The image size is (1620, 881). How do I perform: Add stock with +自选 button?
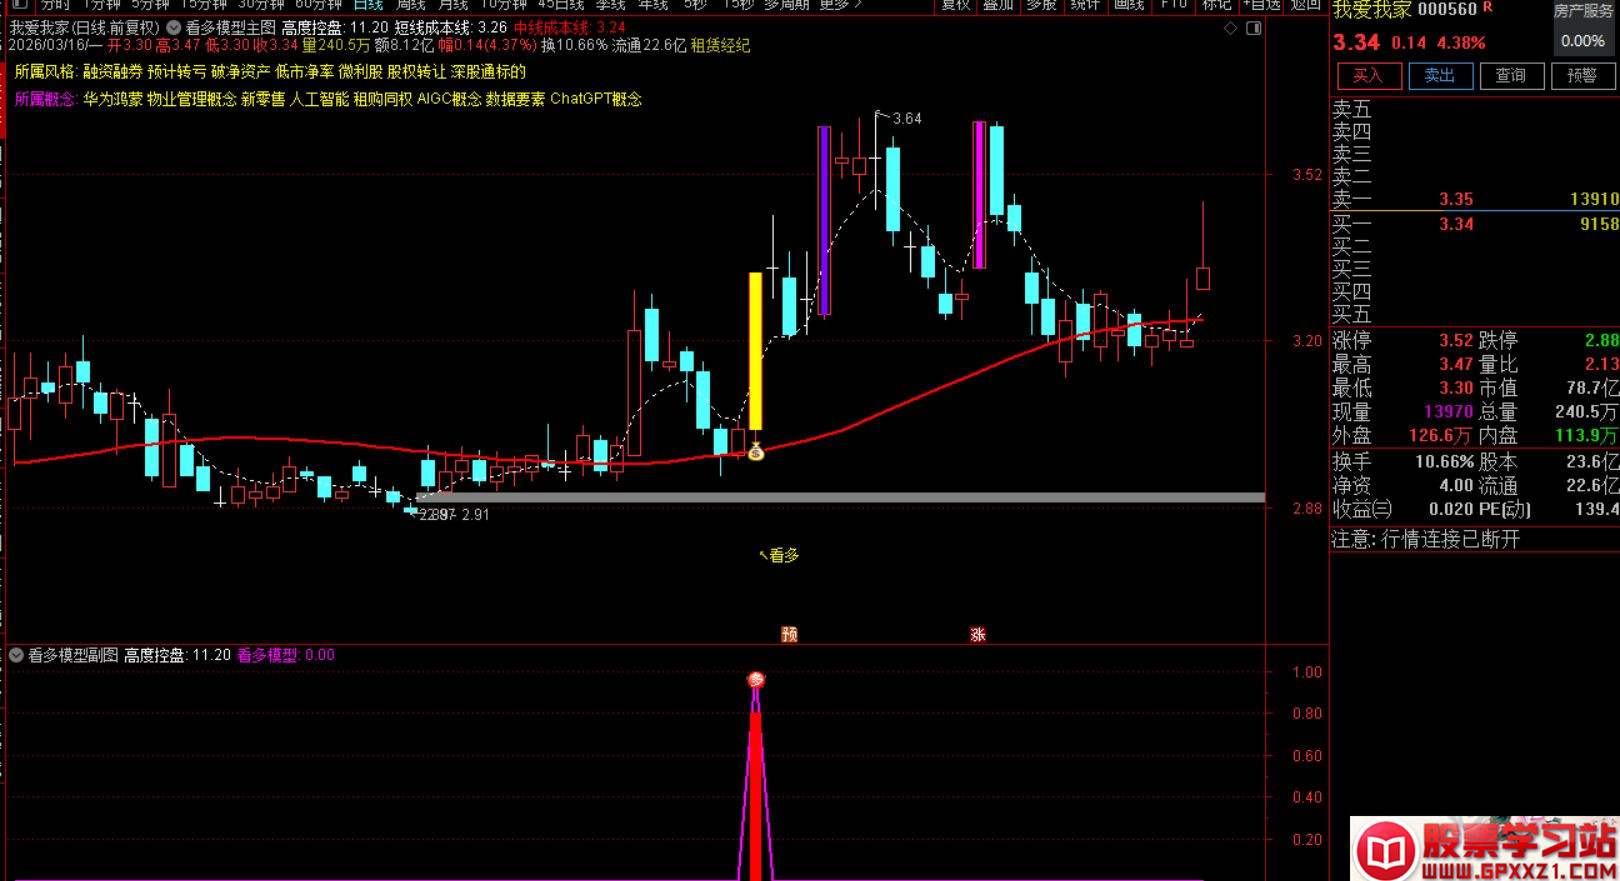1261,5
